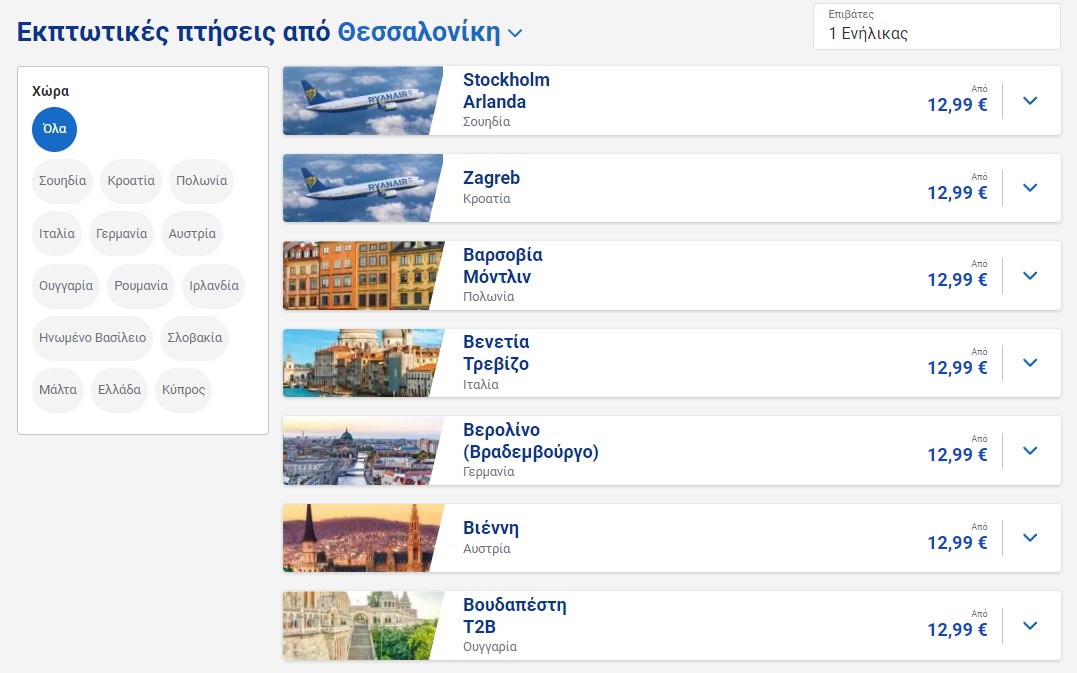Image resolution: width=1077 pixels, height=673 pixels.
Task: Filter by Ιταλία country chip
Action: pyautogui.click(x=57, y=233)
